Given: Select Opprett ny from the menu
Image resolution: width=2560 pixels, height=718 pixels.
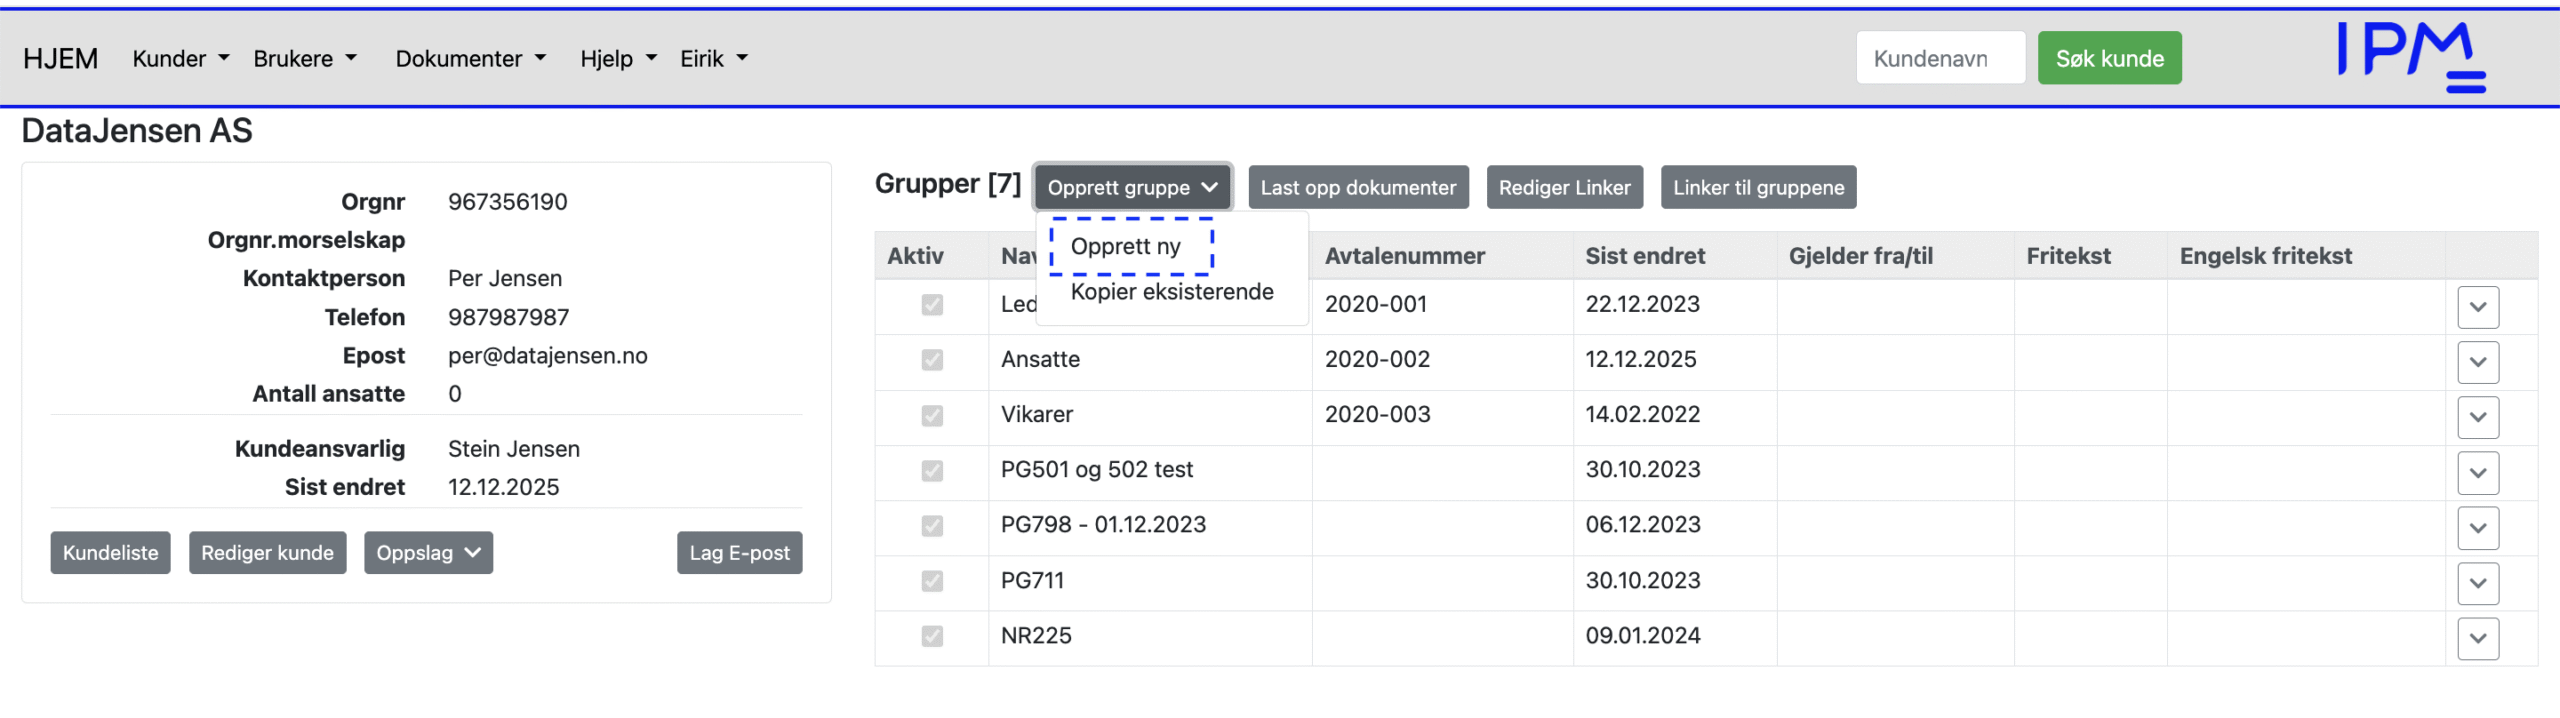Looking at the screenshot, I should click(1125, 246).
